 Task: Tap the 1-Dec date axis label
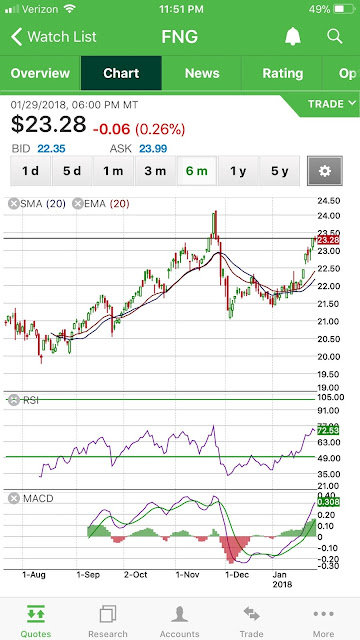237,575
